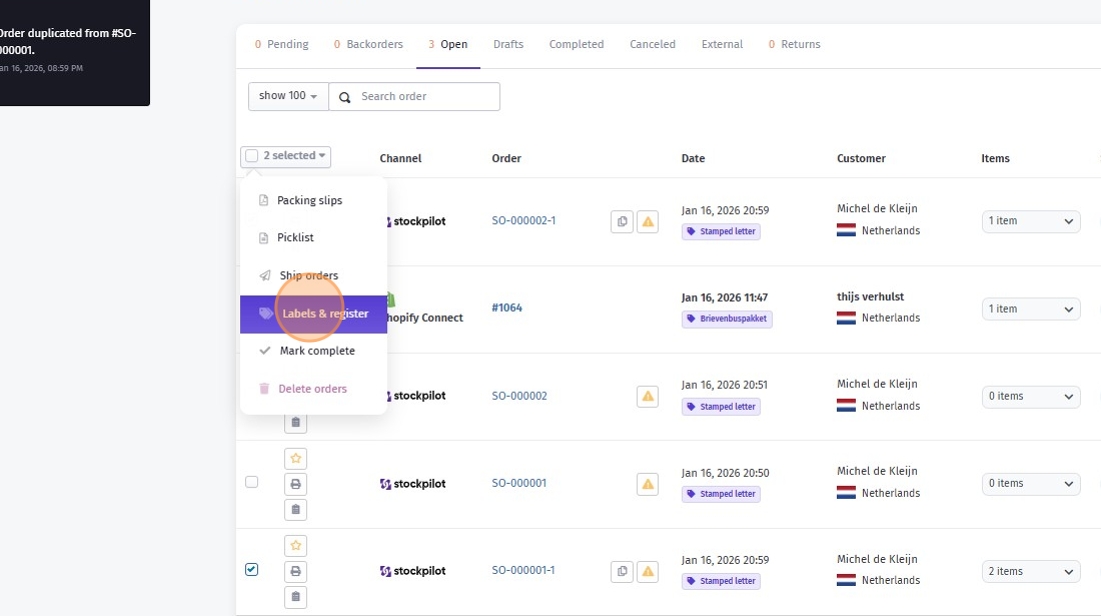The height and width of the screenshot is (616, 1101).
Task: Select 'Delete orders' in bulk actions menu
Action: (312, 389)
